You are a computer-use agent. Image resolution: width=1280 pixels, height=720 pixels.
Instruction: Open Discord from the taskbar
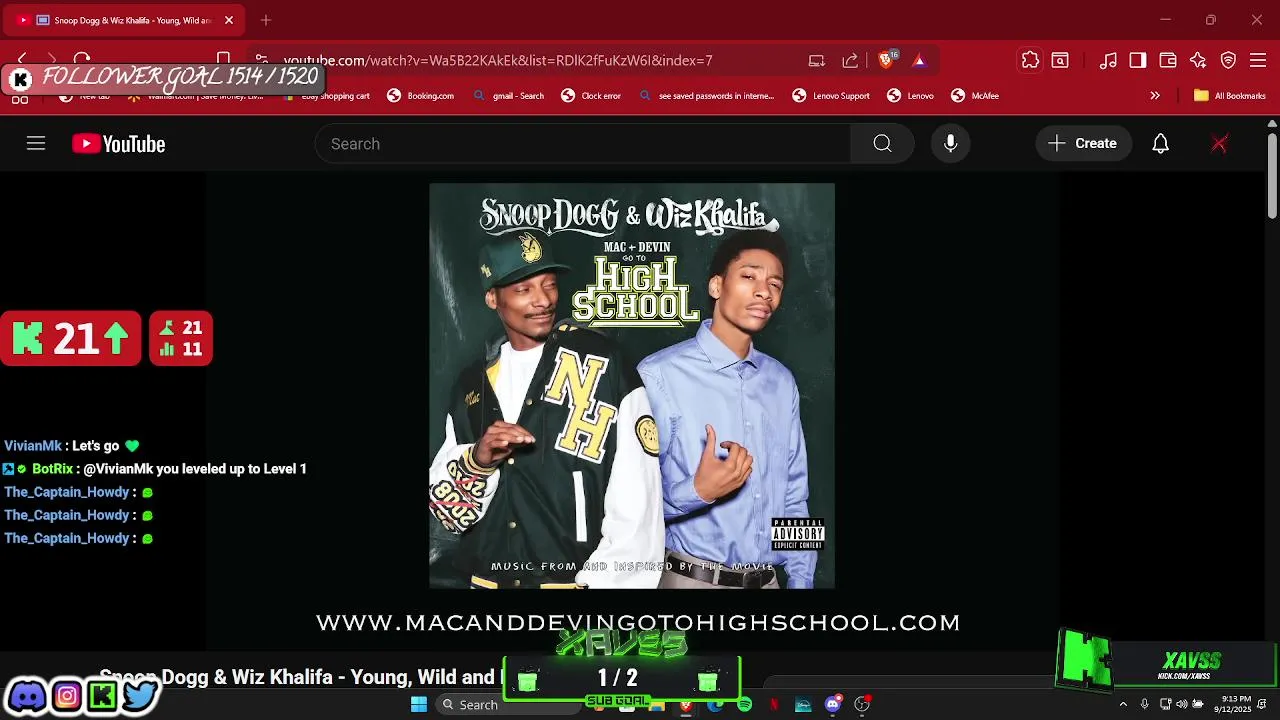pos(832,705)
